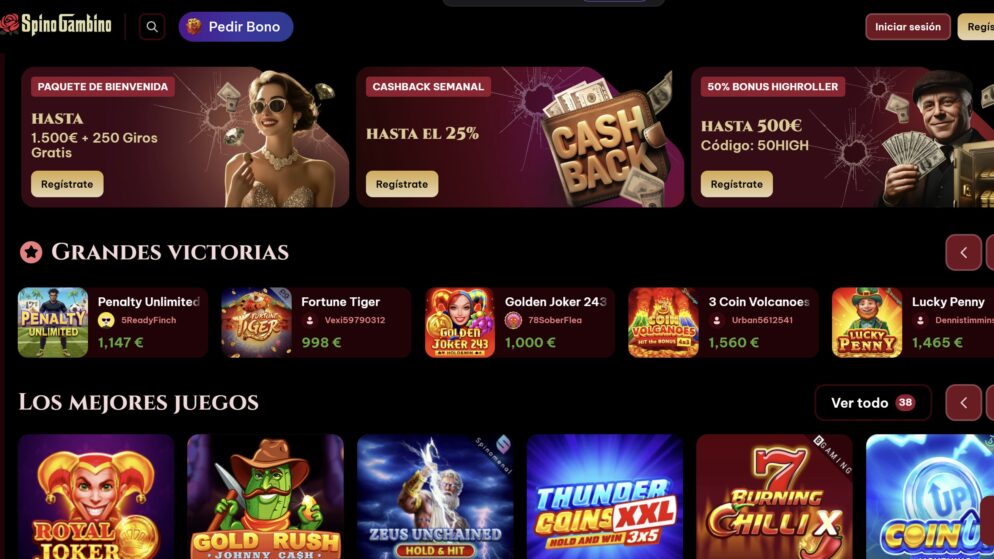Click the search magnifier icon

point(152,27)
